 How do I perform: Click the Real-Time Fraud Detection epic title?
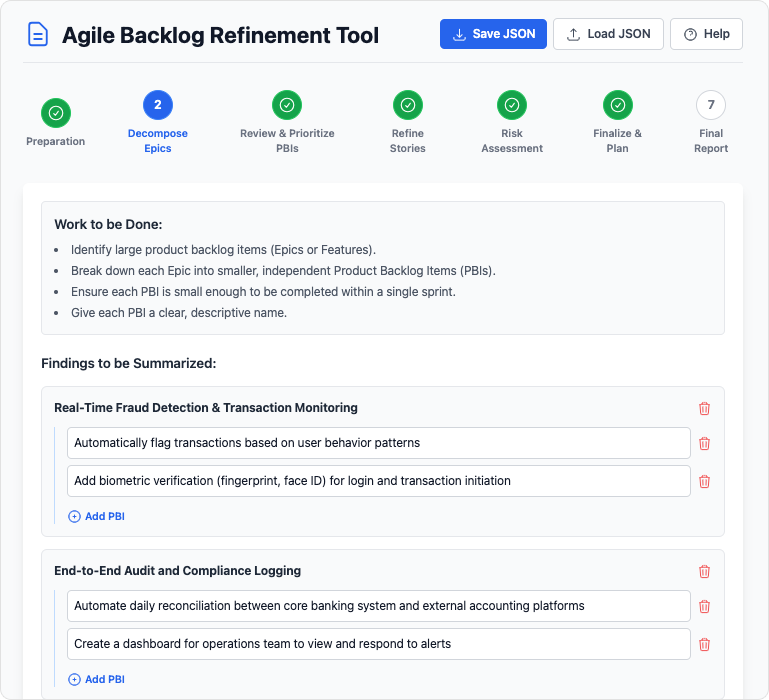tap(206, 408)
